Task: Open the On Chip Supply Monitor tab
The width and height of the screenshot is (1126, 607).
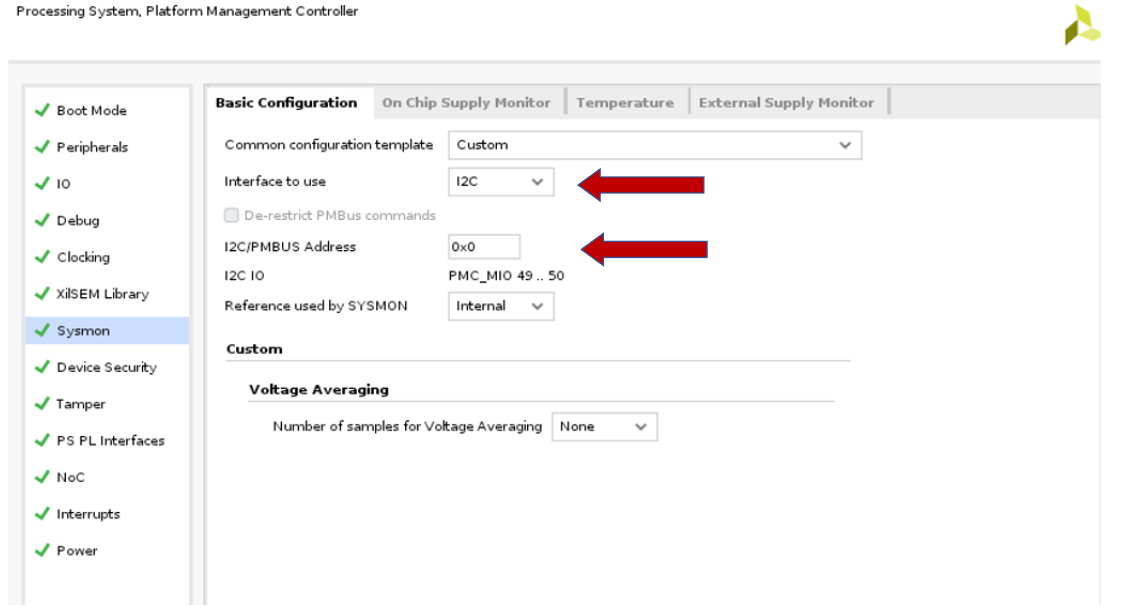Action: (x=468, y=101)
